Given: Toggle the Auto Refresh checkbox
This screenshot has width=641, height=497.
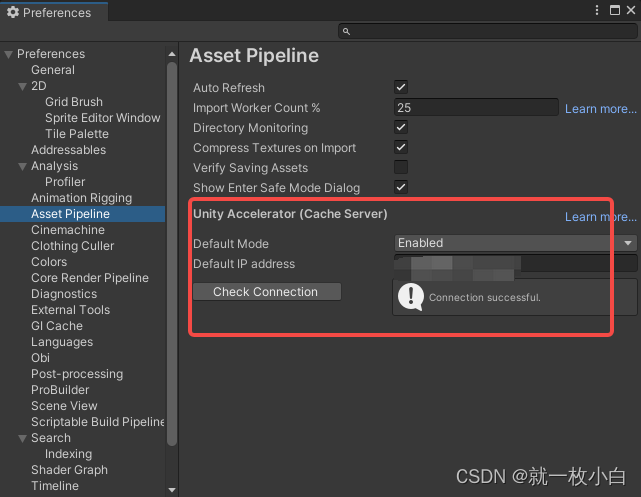Looking at the screenshot, I should pyautogui.click(x=401, y=87).
